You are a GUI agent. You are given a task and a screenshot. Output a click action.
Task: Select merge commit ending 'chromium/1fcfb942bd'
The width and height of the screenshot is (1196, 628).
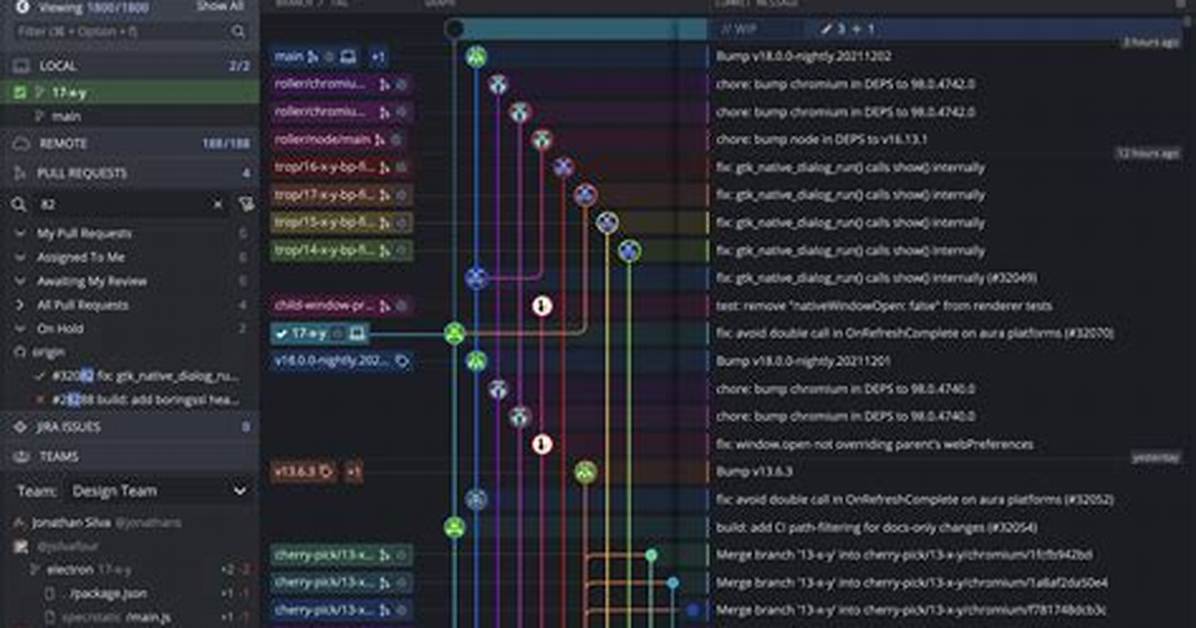point(904,555)
